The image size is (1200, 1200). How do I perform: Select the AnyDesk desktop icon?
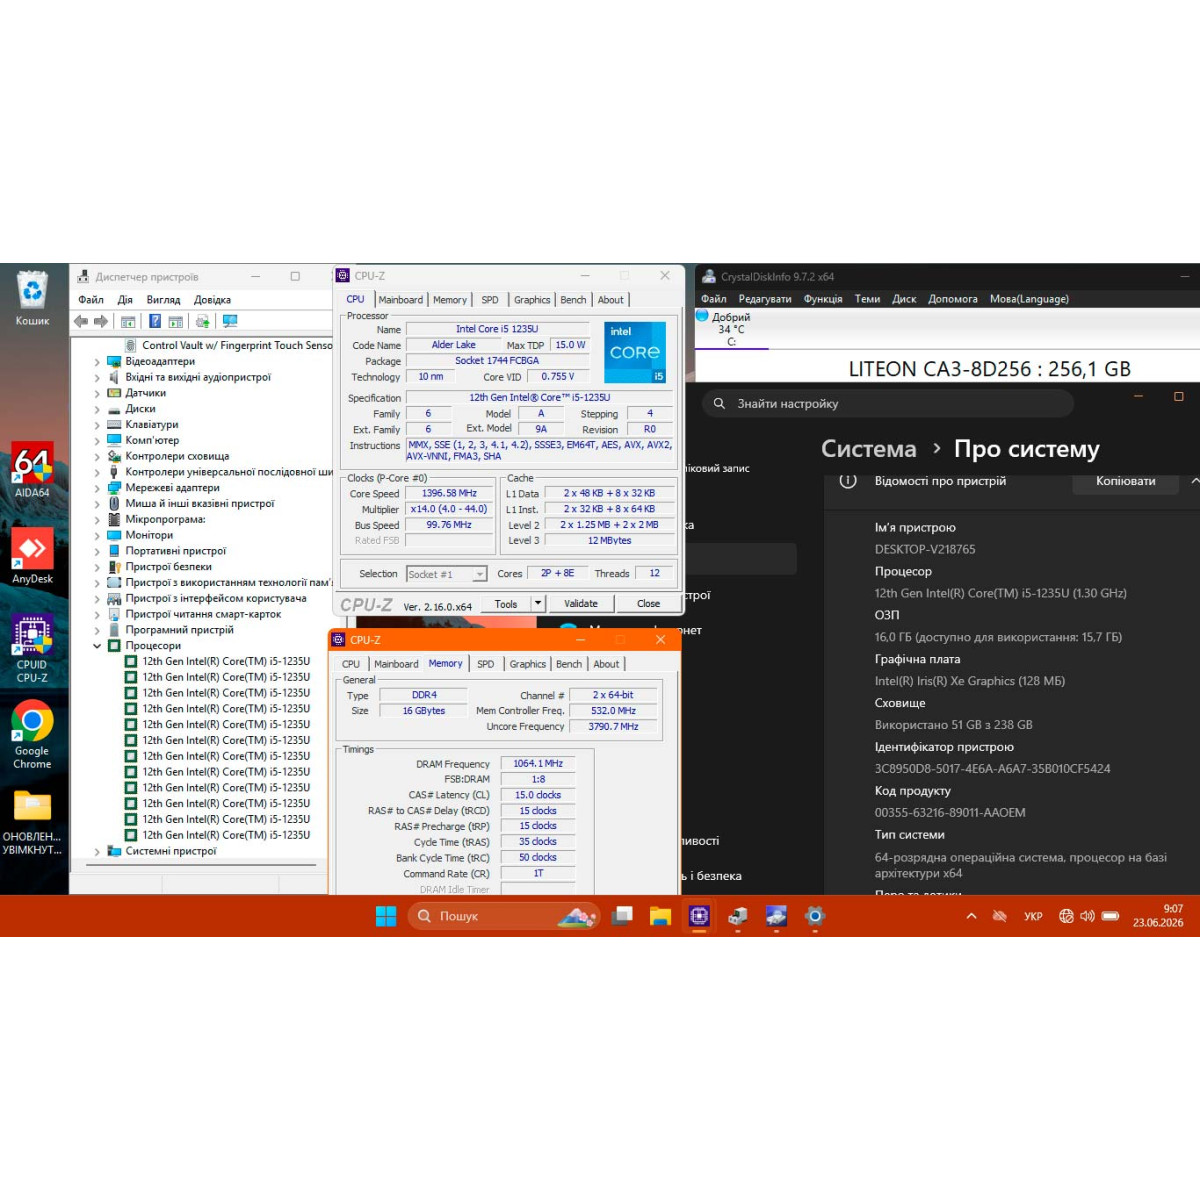tap(32, 555)
